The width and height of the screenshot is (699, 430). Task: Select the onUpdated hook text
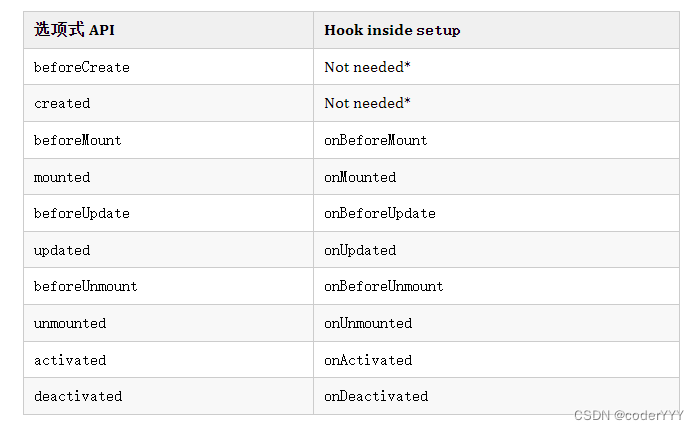pos(360,250)
